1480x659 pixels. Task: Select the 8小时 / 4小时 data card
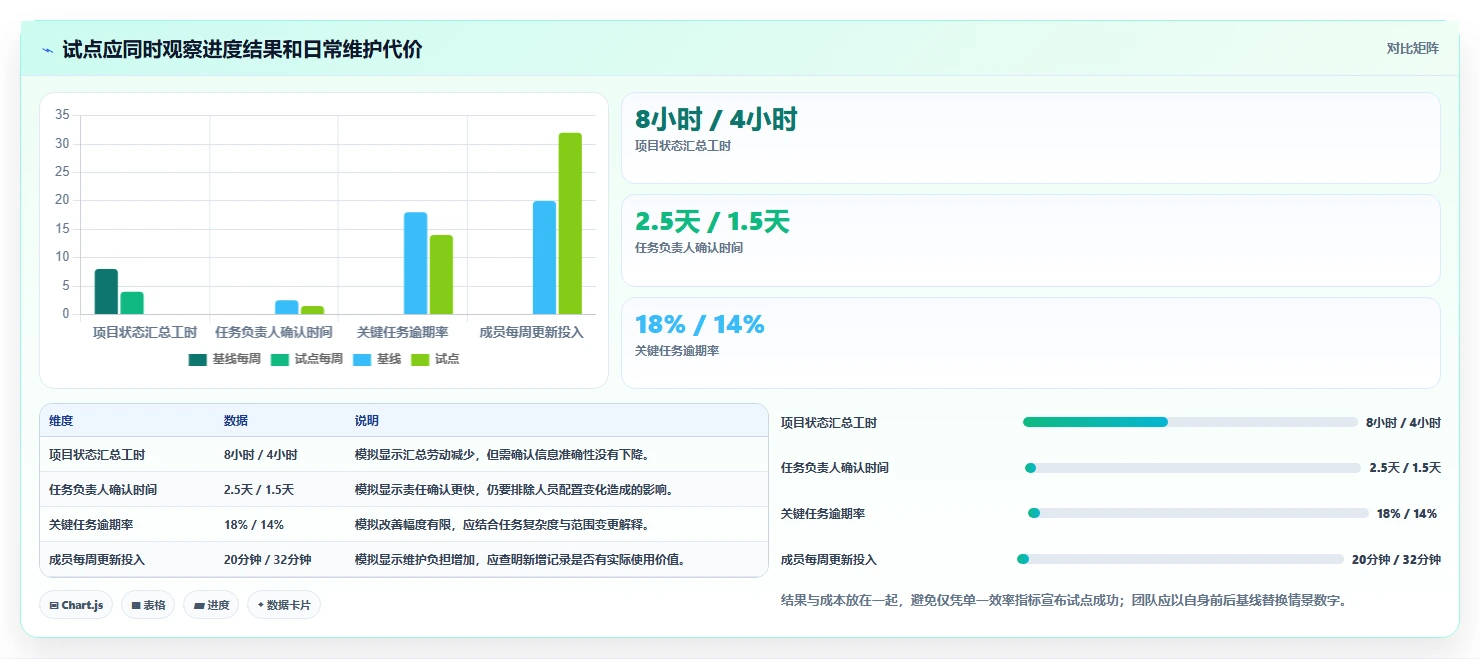(1031, 138)
